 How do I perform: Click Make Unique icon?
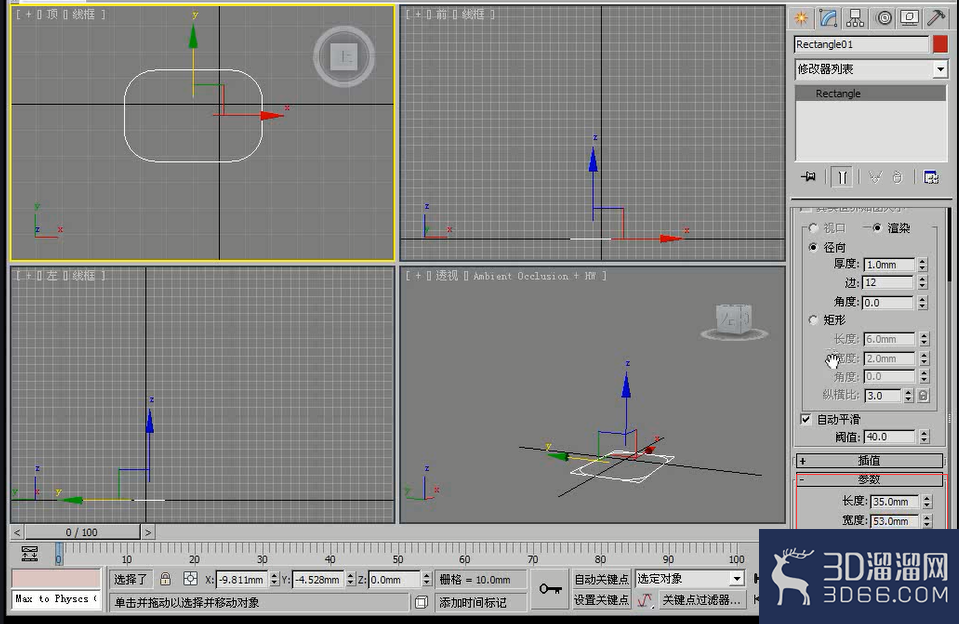tap(875, 177)
